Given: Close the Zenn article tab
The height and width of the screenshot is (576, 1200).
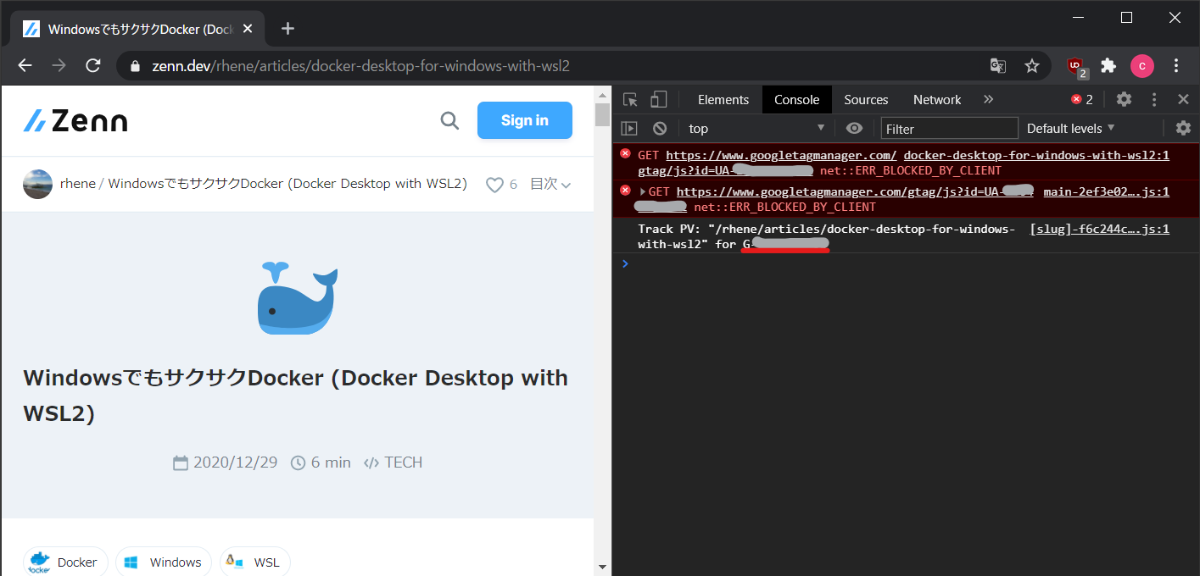Looking at the screenshot, I should coord(248,28).
